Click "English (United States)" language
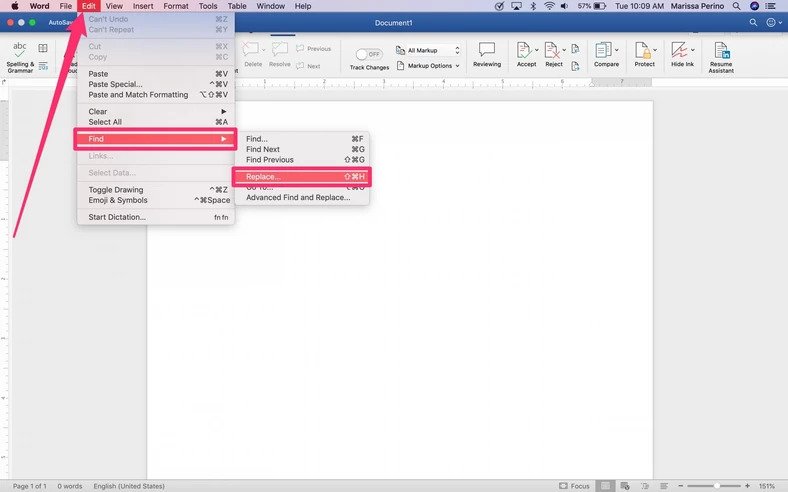This screenshot has width=788, height=492. tap(129, 486)
